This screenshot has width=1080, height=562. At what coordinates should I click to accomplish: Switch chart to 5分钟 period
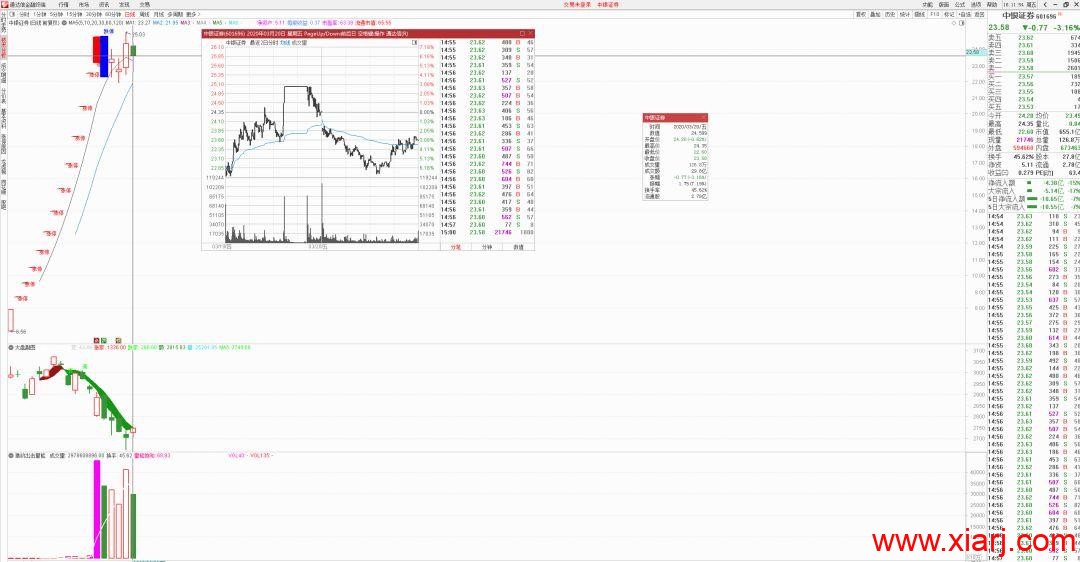(56, 14)
